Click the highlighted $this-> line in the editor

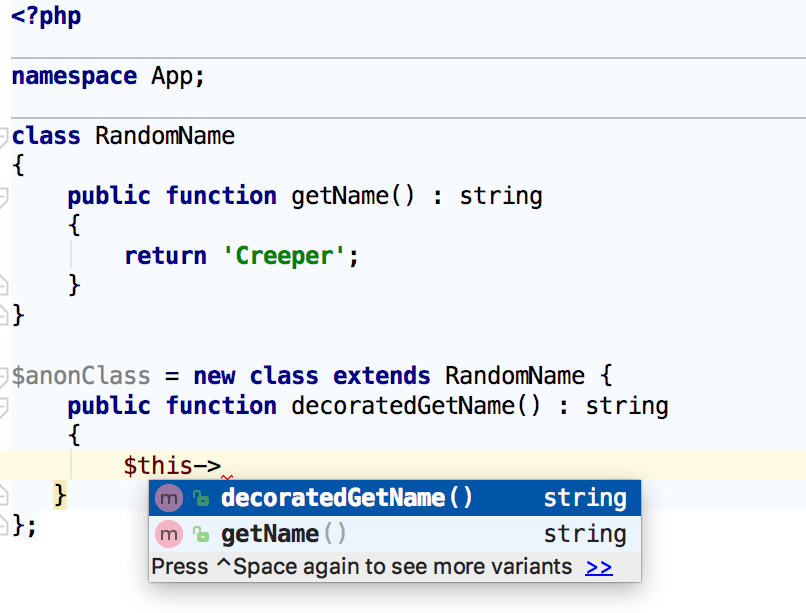170,465
